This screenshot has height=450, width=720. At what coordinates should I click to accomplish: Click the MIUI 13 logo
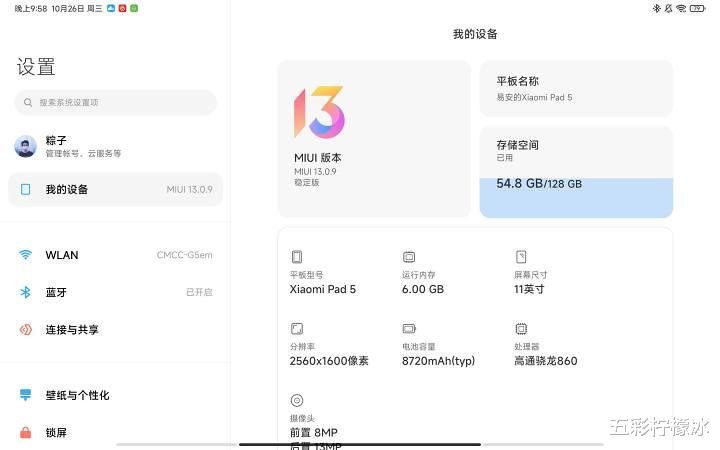click(x=319, y=112)
